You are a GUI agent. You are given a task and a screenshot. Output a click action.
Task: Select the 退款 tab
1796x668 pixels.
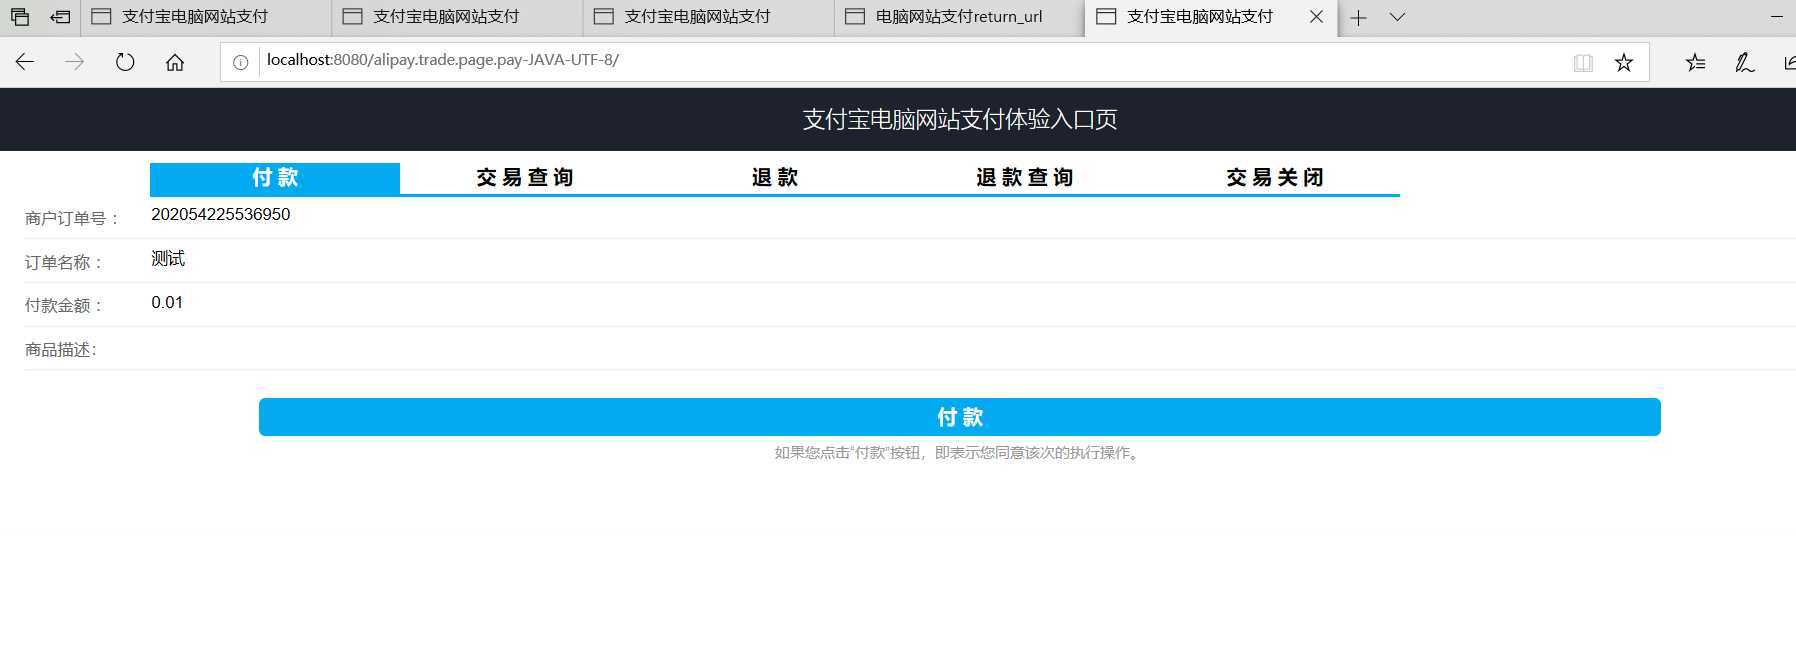pyautogui.click(x=775, y=178)
